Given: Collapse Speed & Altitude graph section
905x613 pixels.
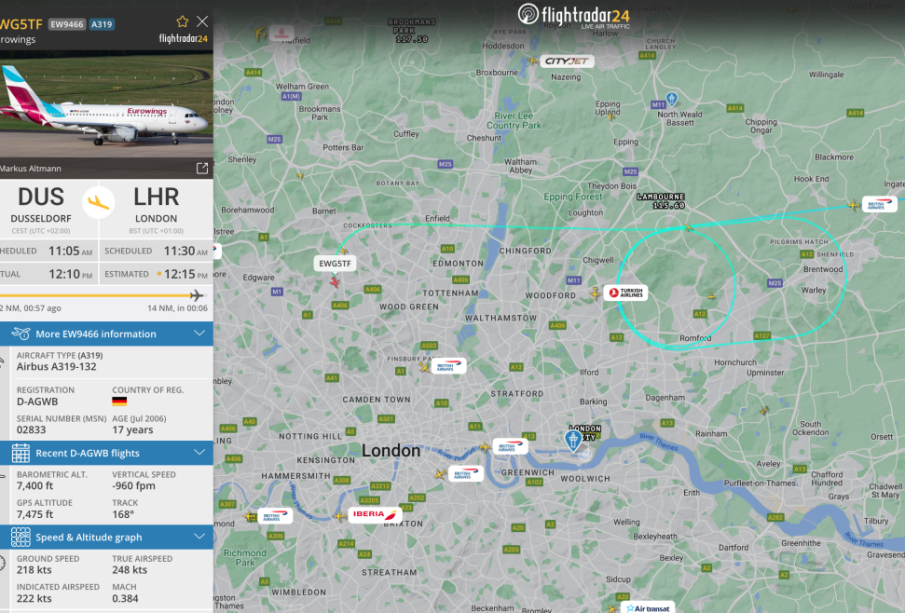Looking at the screenshot, I should tap(200, 537).
